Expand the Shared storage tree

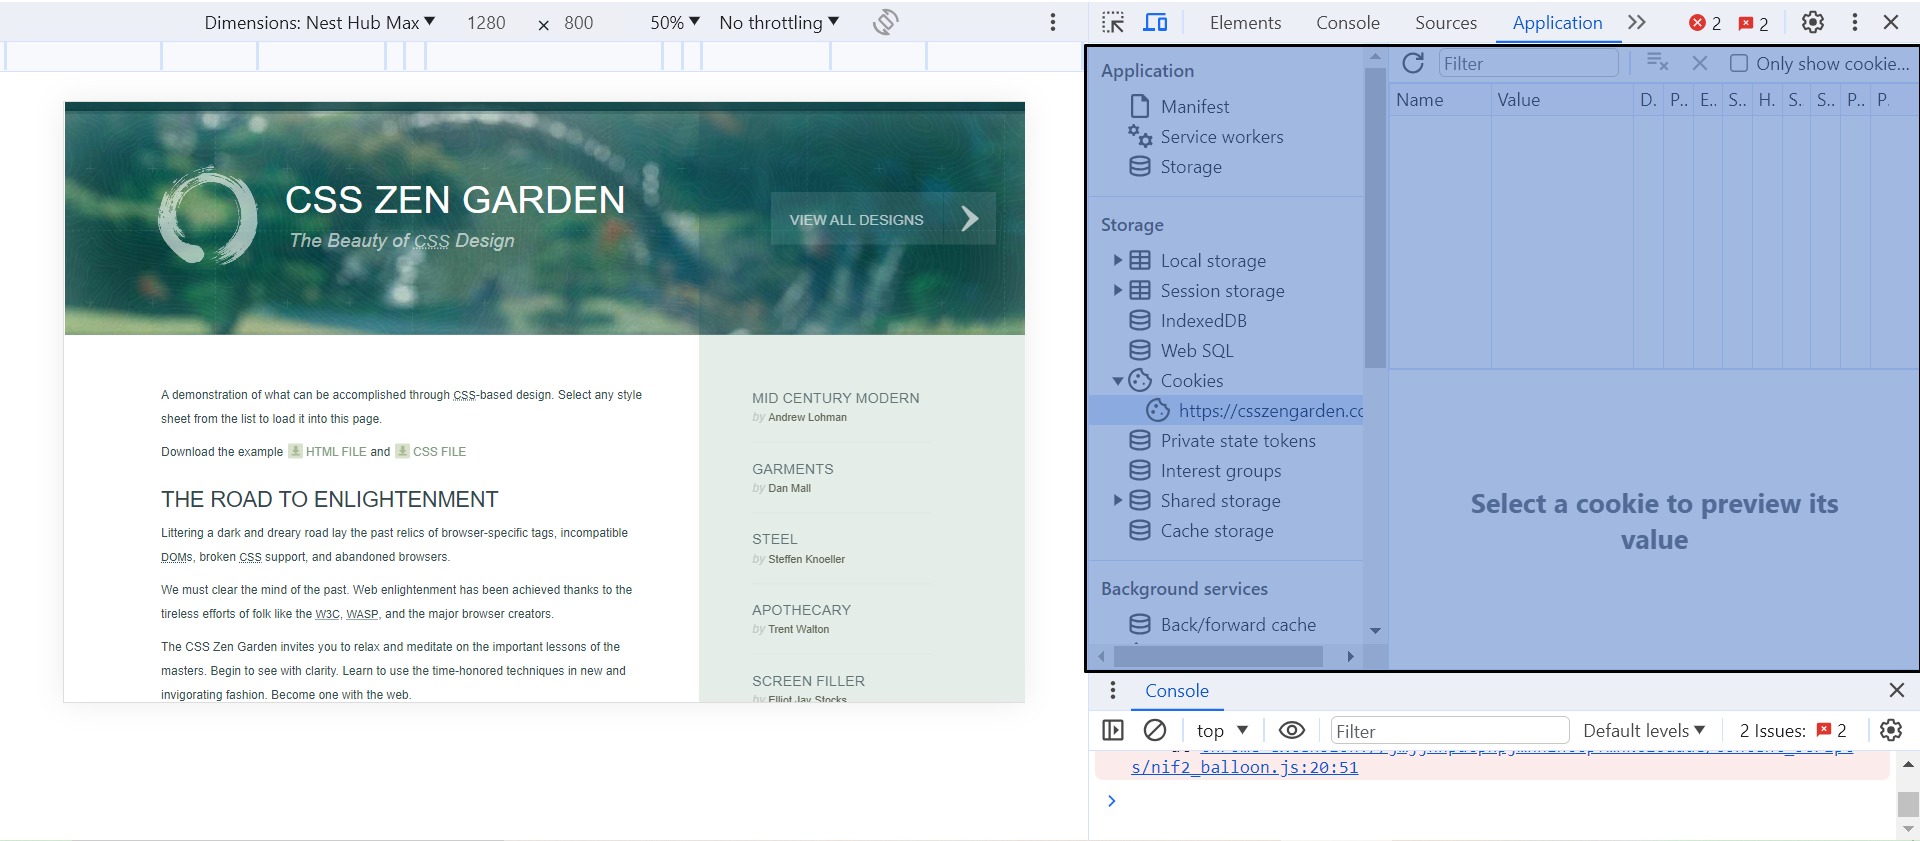[x=1118, y=500]
